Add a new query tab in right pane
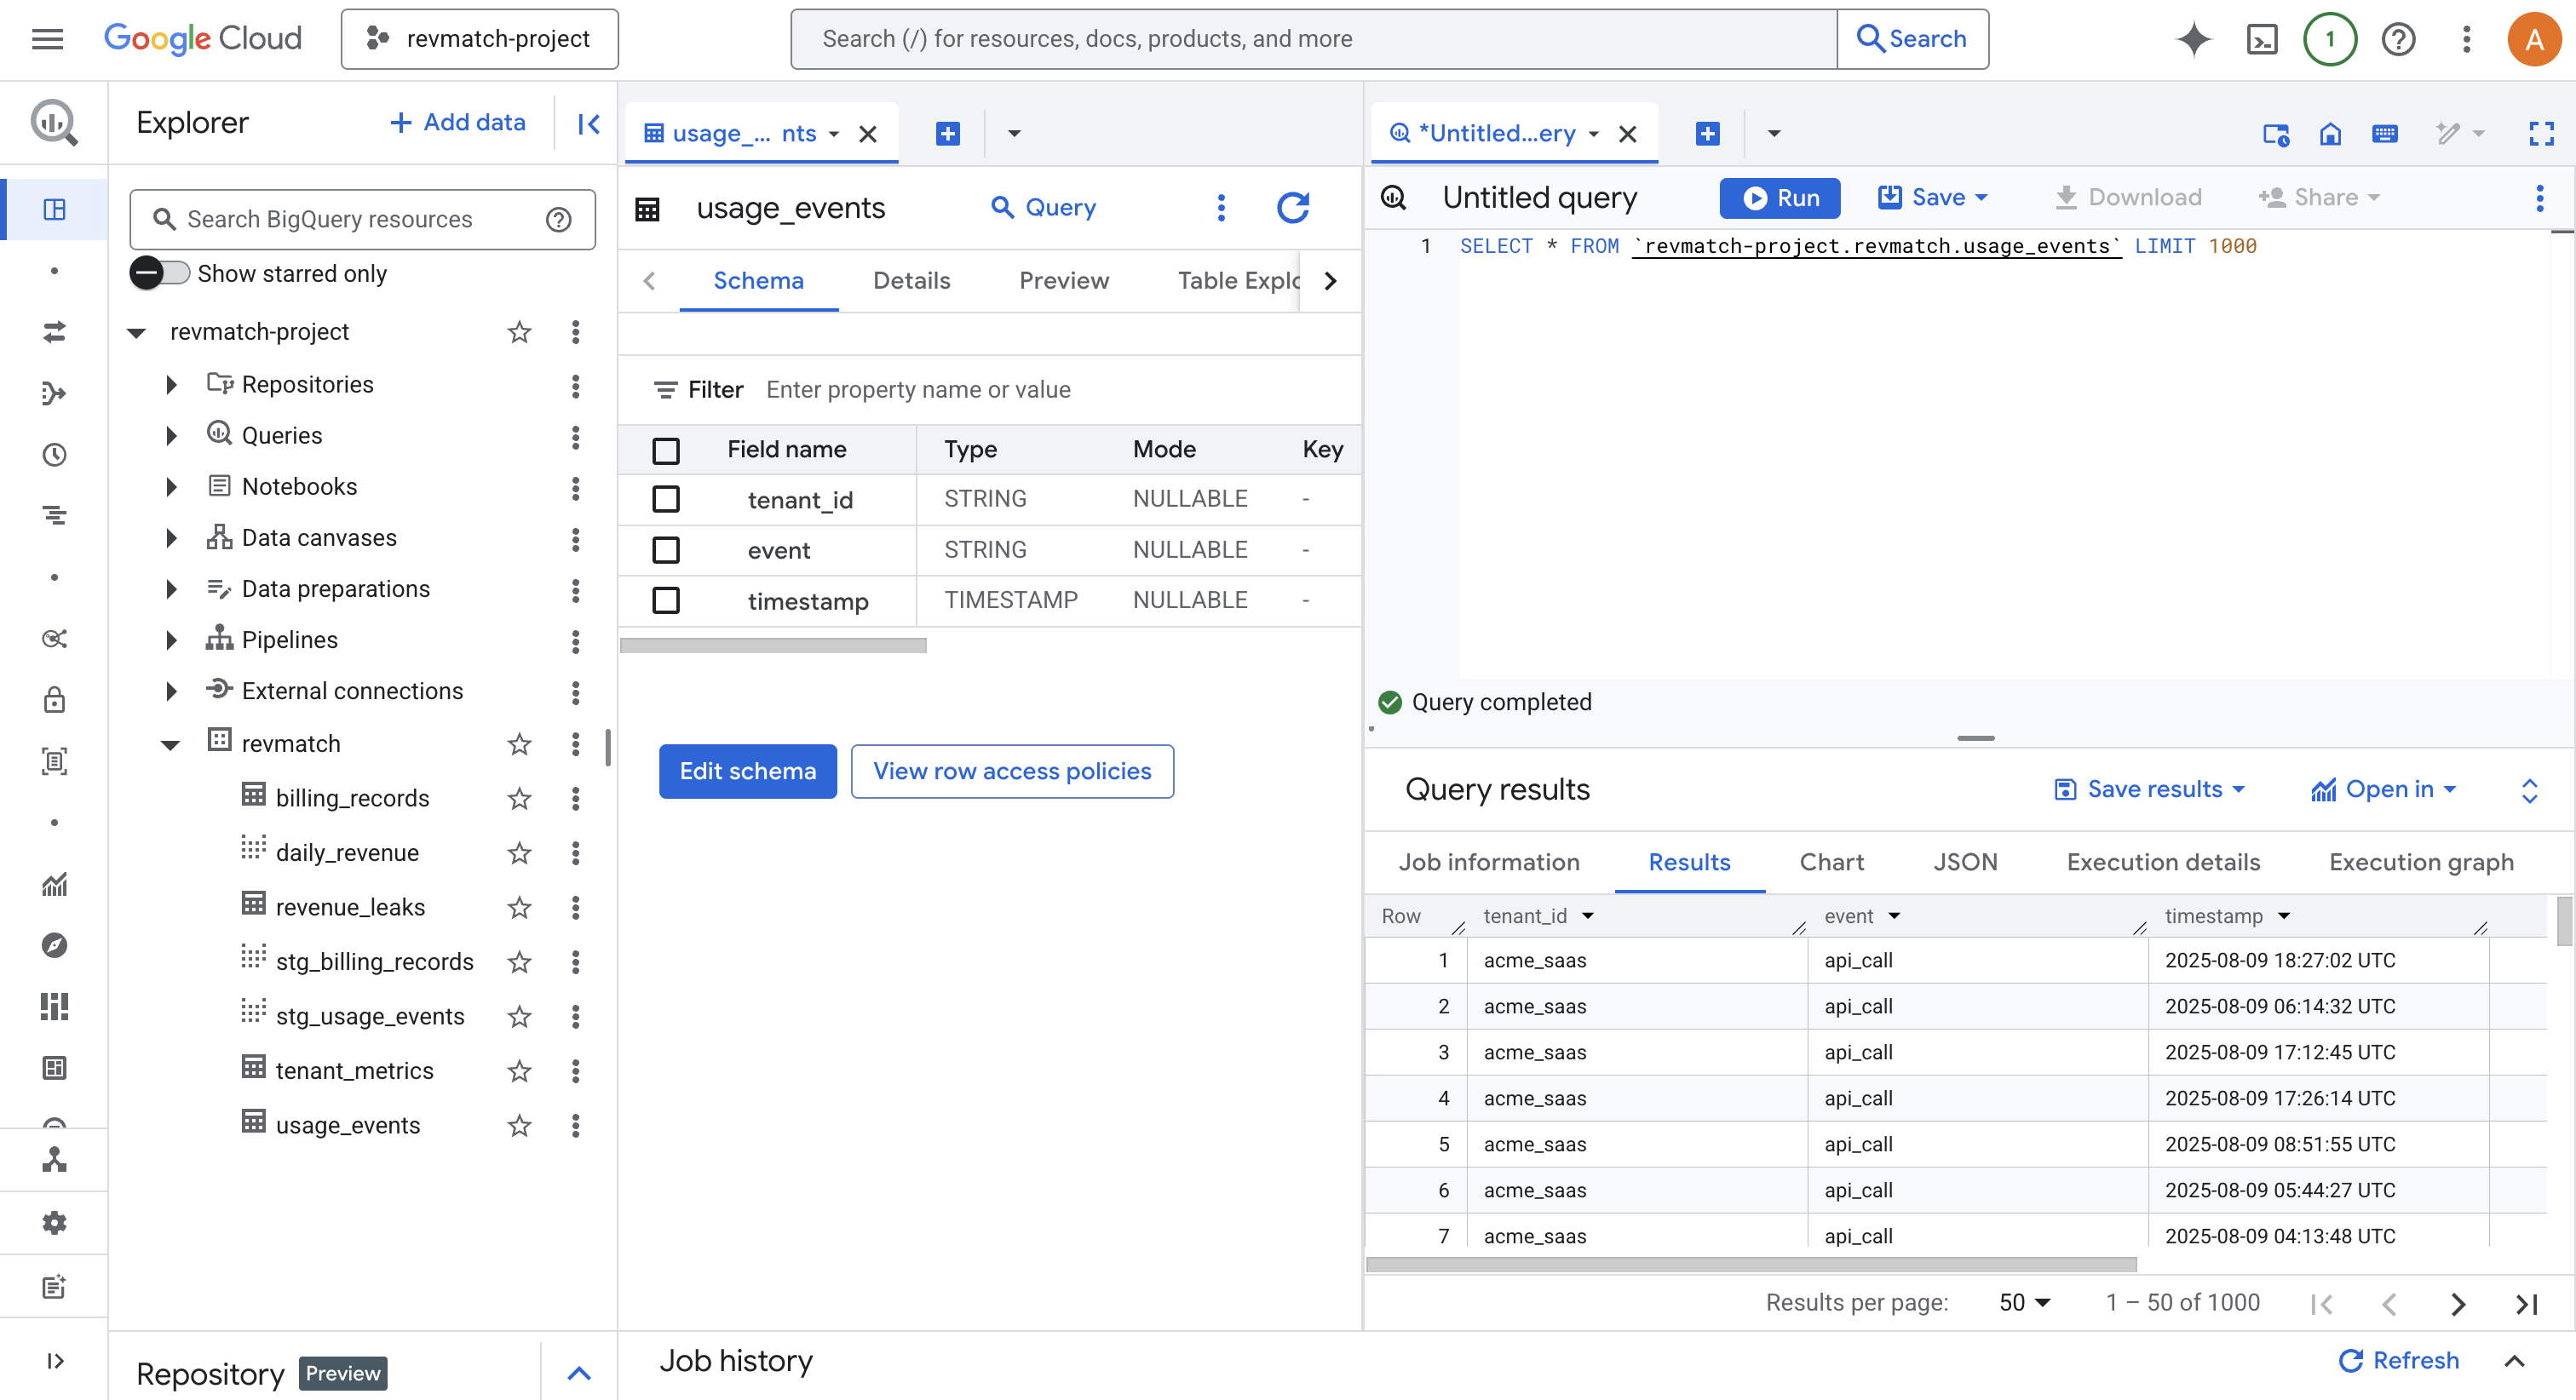Image resolution: width=2576 pixels, height=1400 pixels. 1708,133
